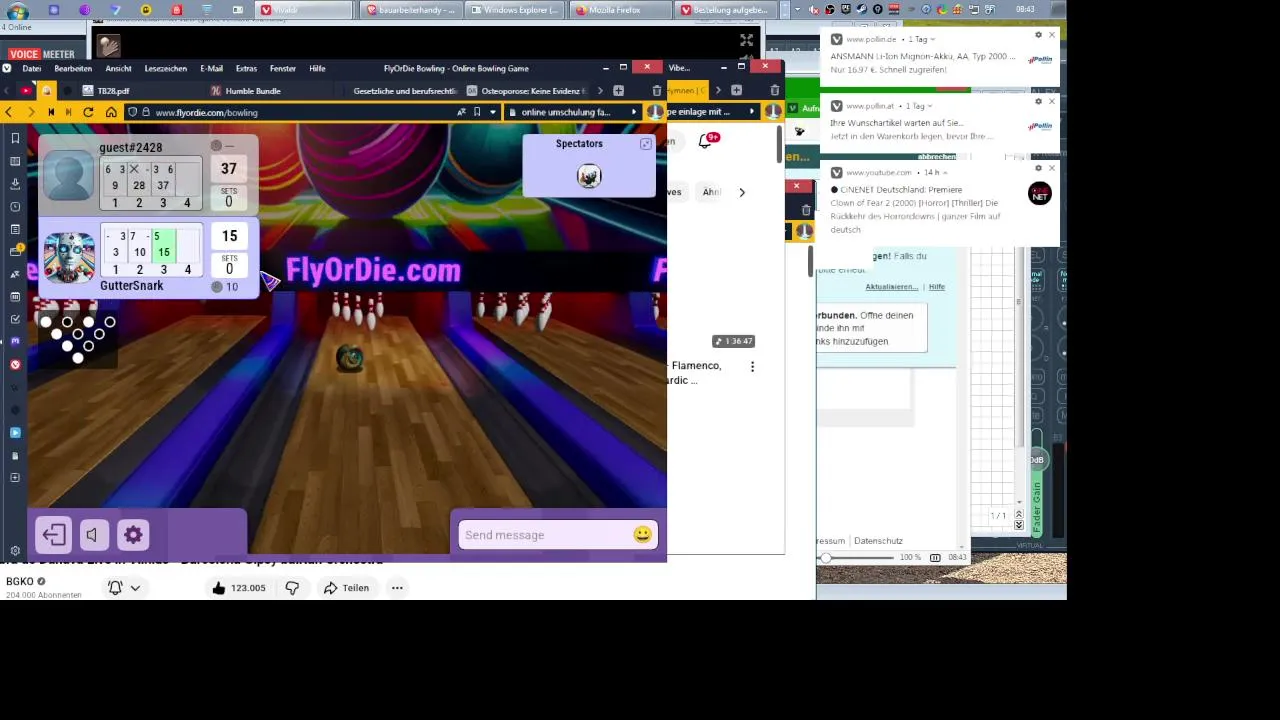Reload the flyordie.com page

[x=89, y=112]
